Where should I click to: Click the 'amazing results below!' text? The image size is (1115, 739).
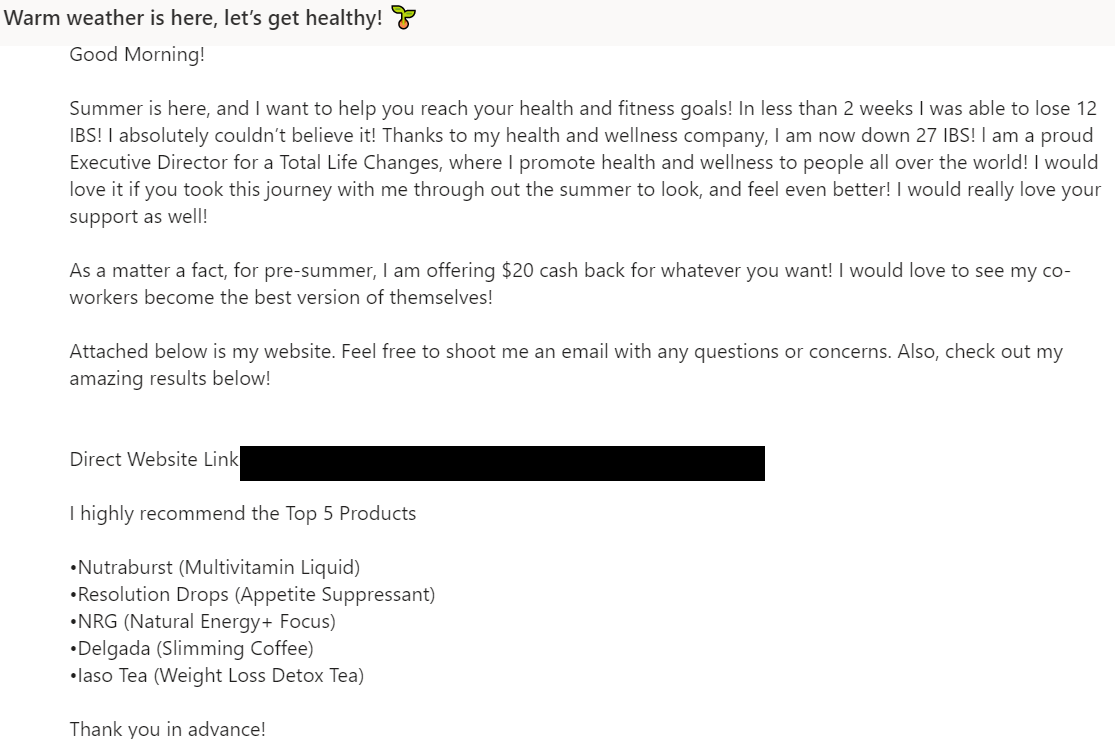click(170, 379)
